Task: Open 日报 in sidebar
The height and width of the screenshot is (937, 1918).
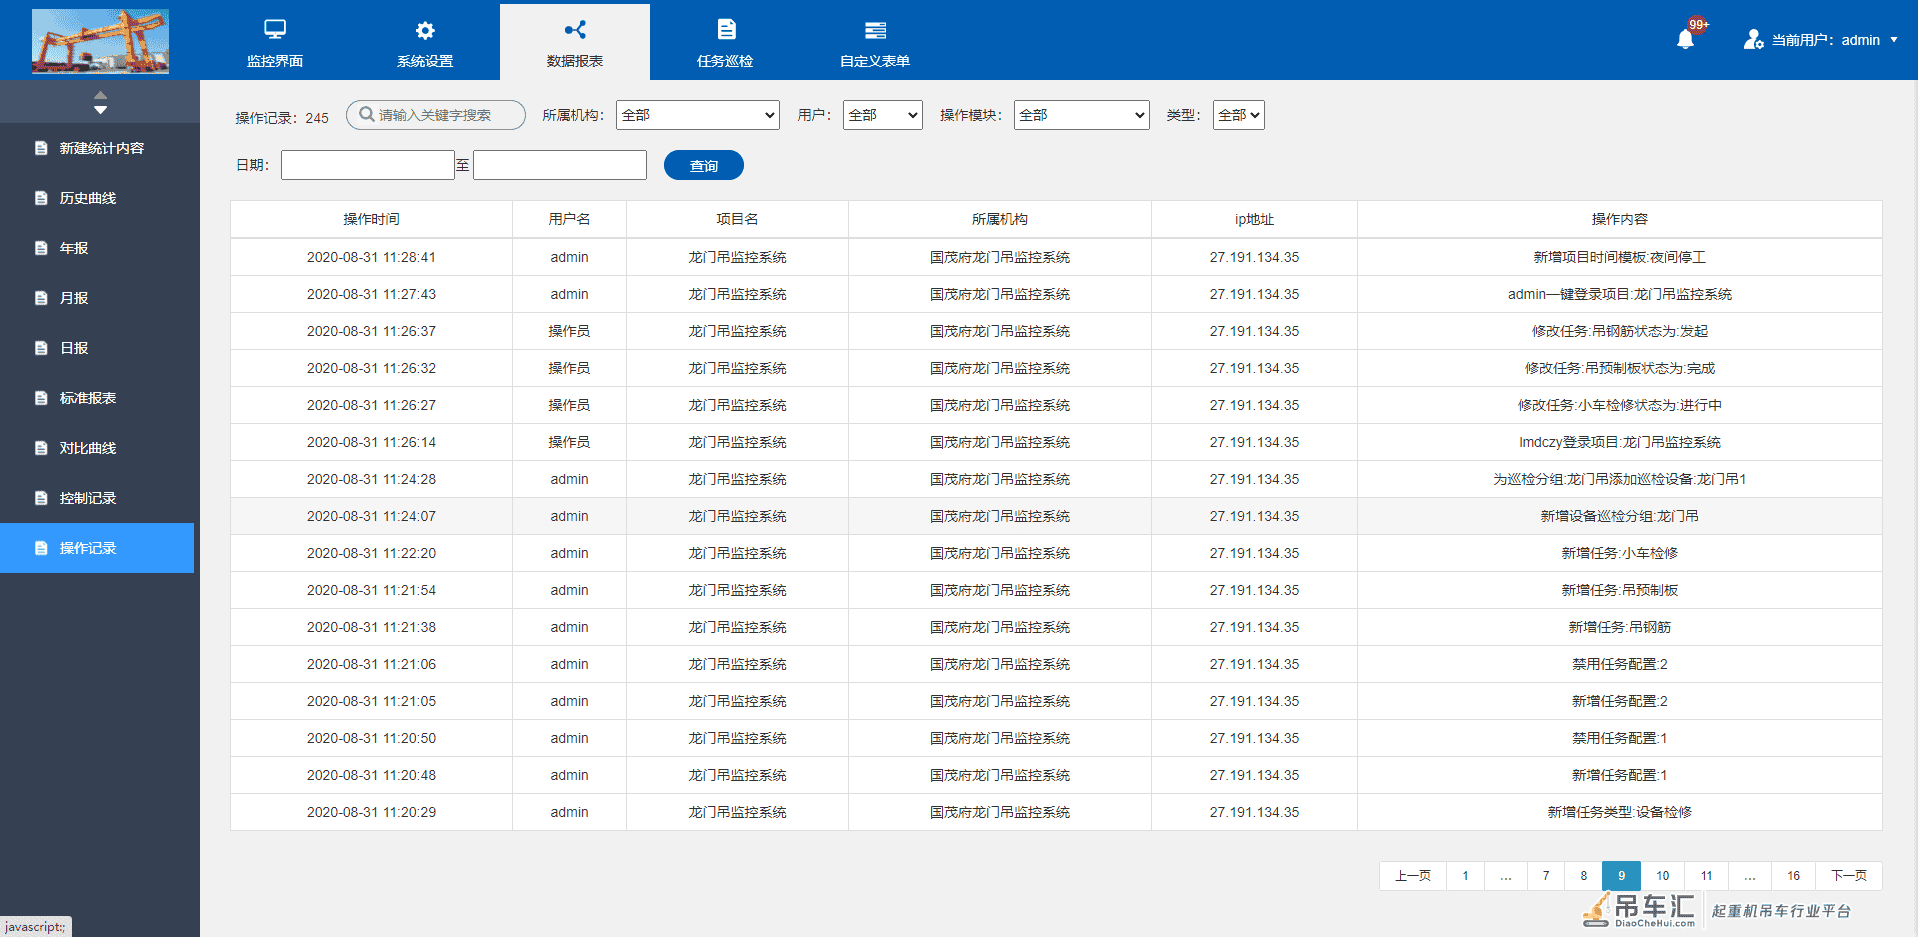Action: pyautogui.click(x=97, y=348)
